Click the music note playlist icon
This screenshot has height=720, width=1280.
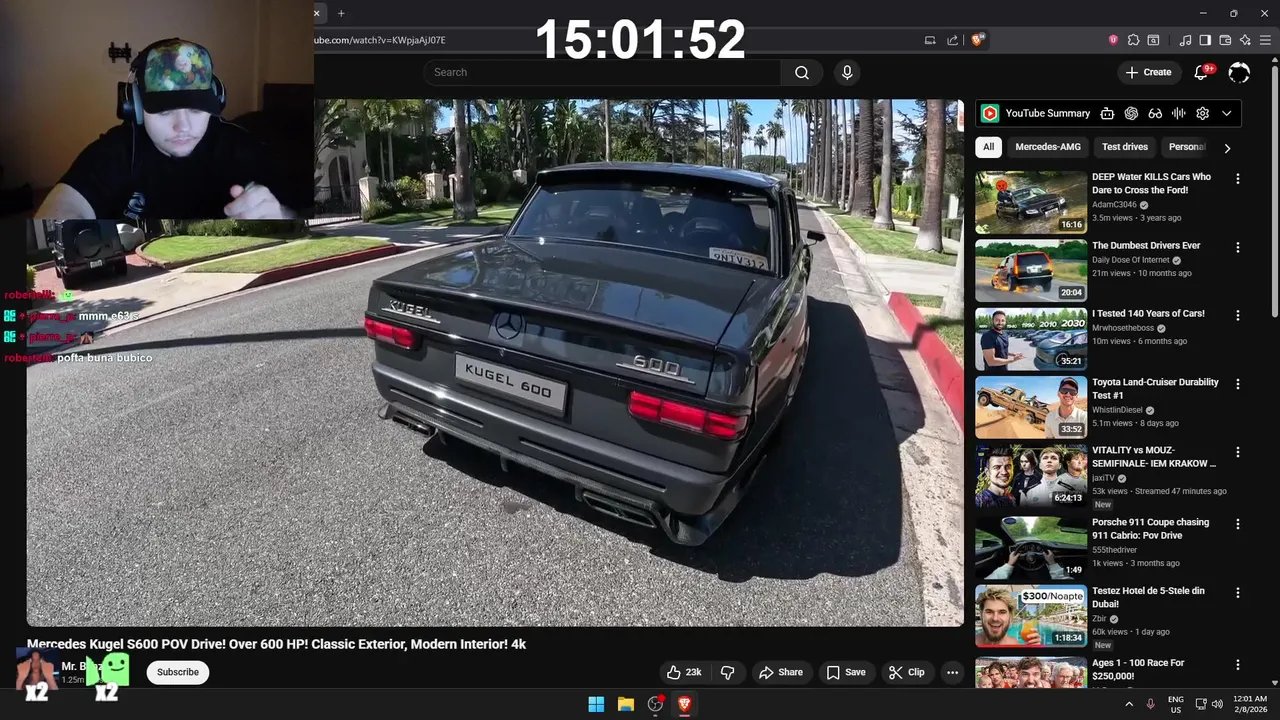[1185, 40]
